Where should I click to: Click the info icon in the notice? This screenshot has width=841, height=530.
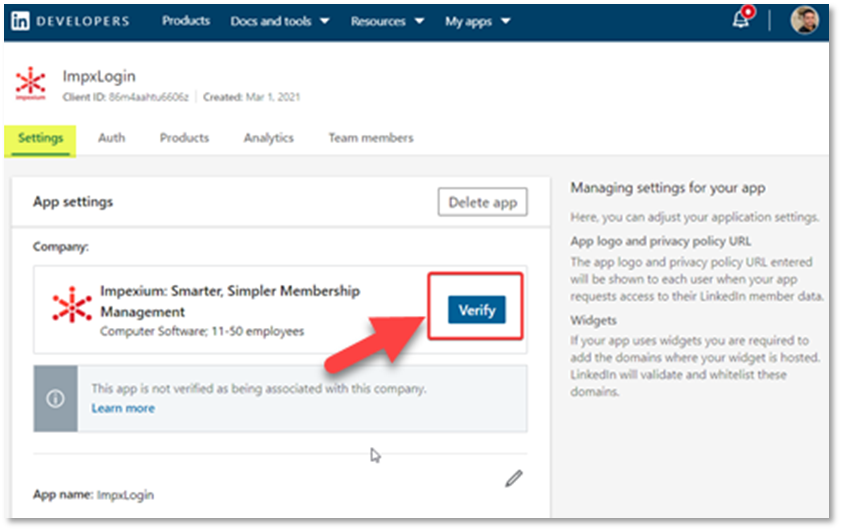tap(55, 399)
